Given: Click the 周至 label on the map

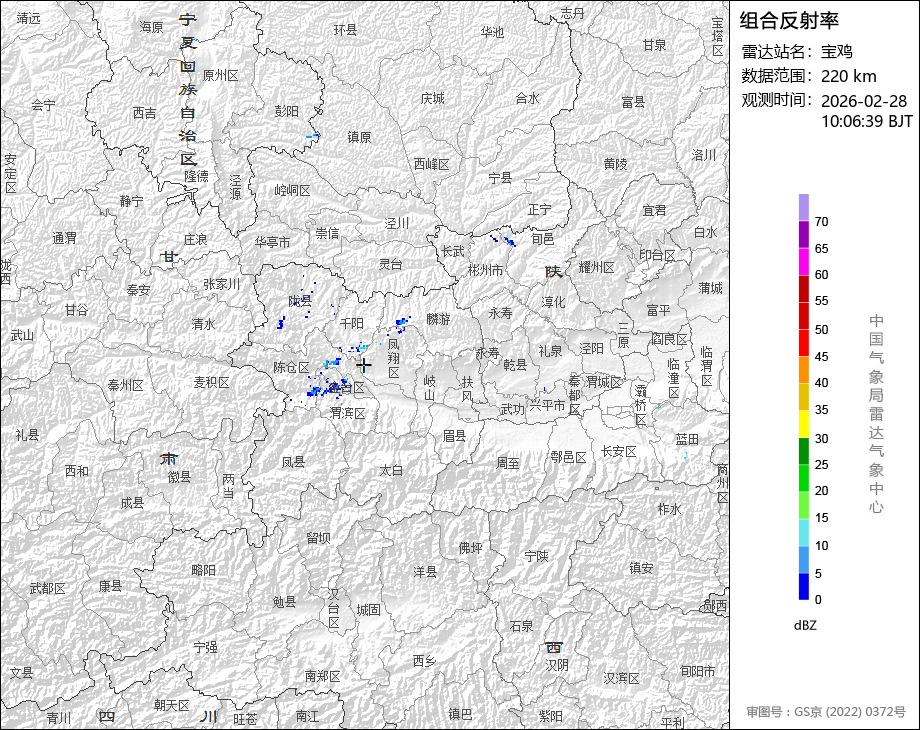Looking at the screenshot, I should [508, 463].
